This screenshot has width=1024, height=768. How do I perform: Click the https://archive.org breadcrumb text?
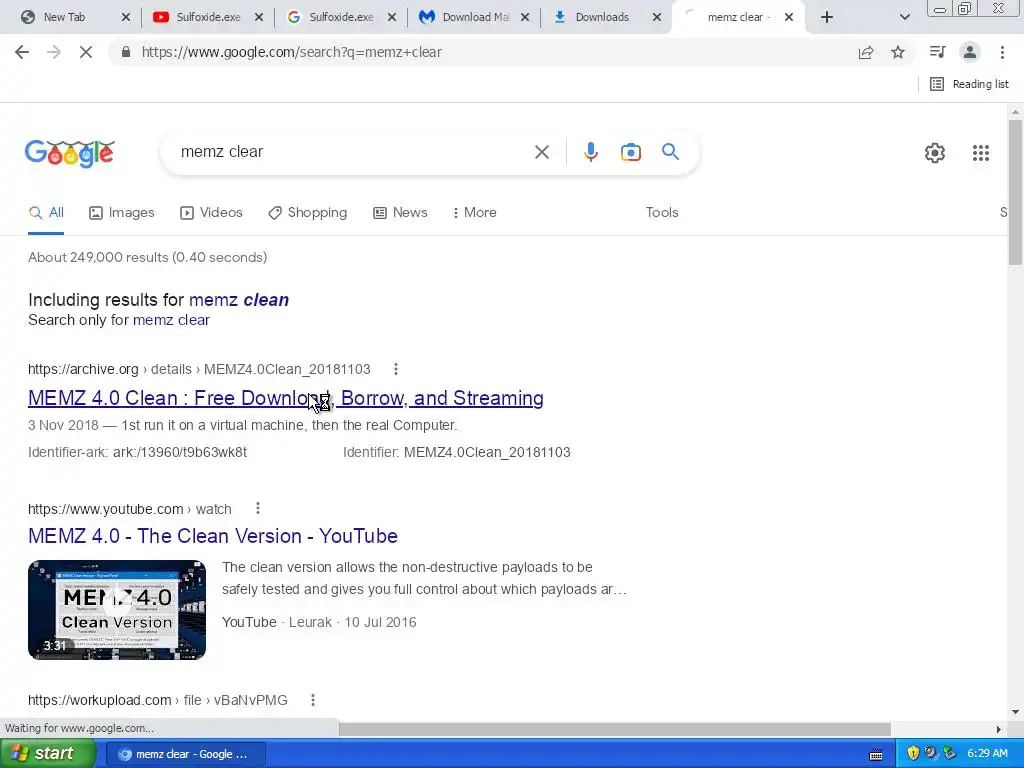click(83, 370)
